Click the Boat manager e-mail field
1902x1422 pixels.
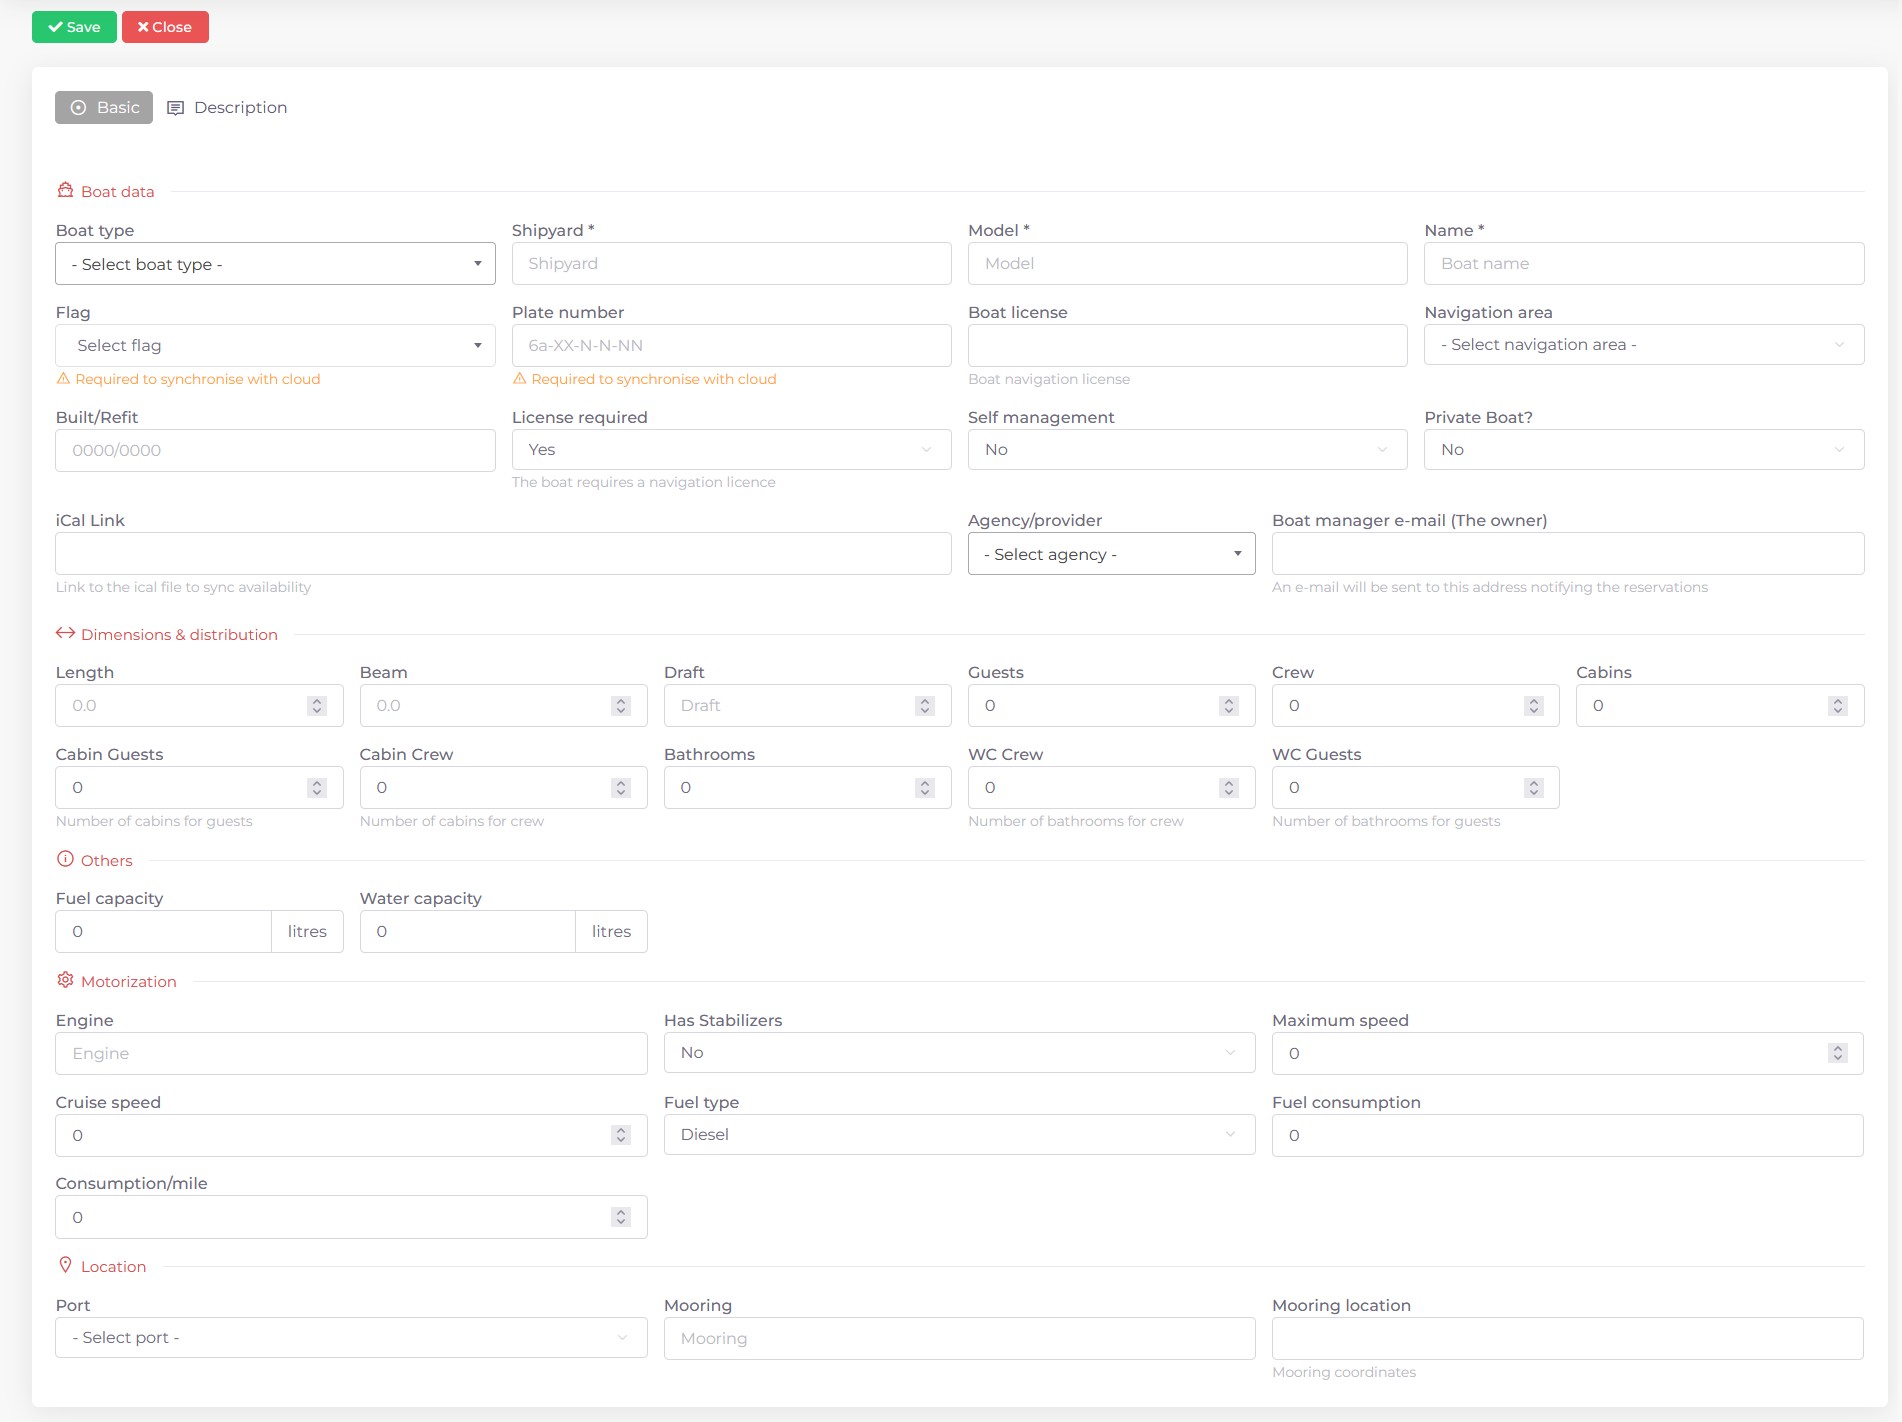click(x=1567, y=554)
